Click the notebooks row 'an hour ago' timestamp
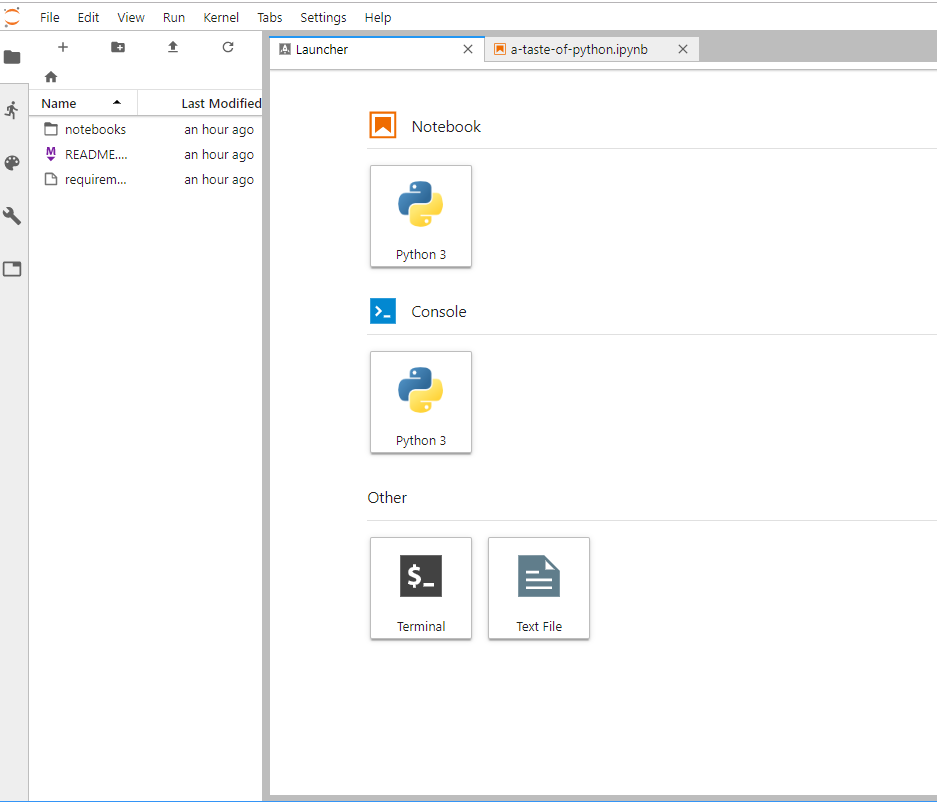Screen dimensions: 937x802 click(219, 130)
